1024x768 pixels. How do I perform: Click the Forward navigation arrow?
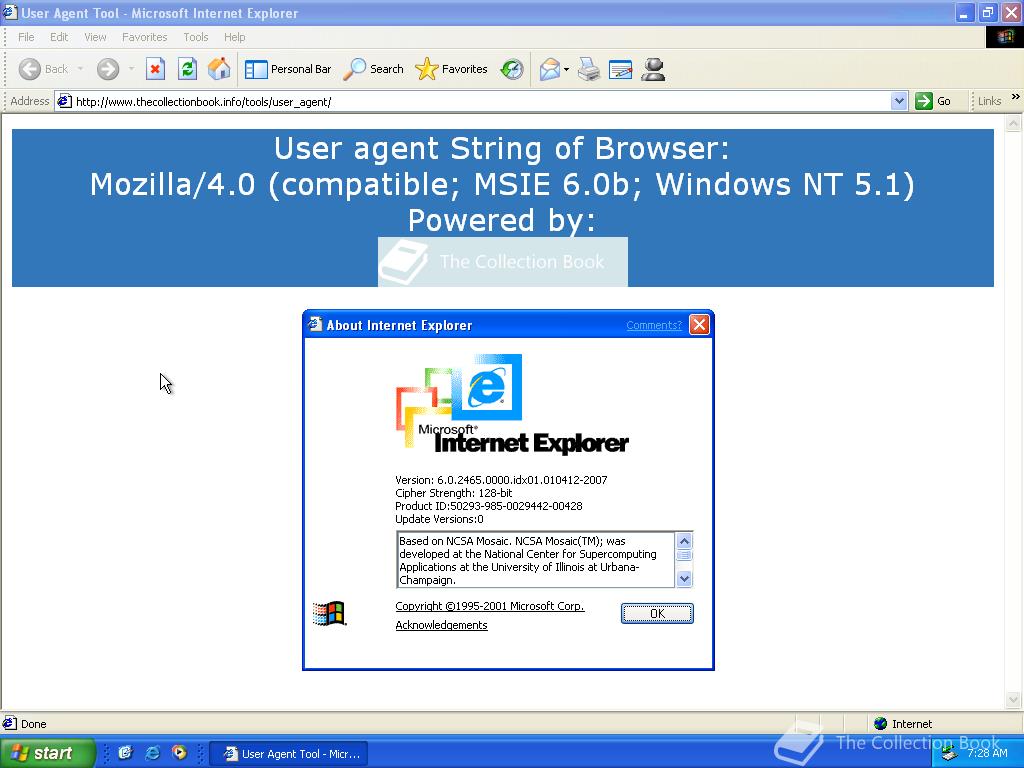(x=108, y=69)
